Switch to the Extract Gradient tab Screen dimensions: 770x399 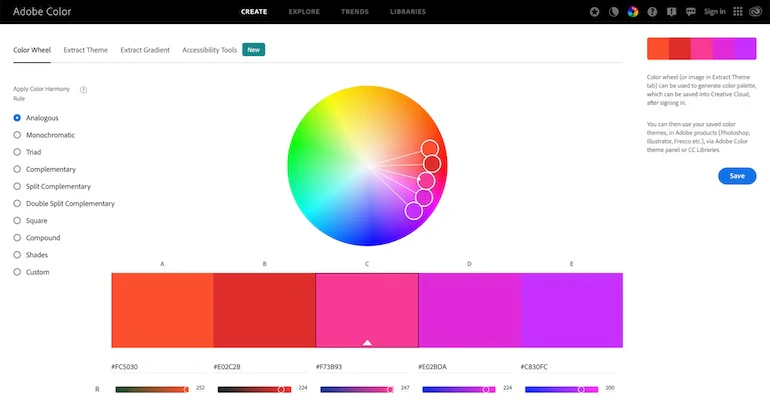point(145,50)
